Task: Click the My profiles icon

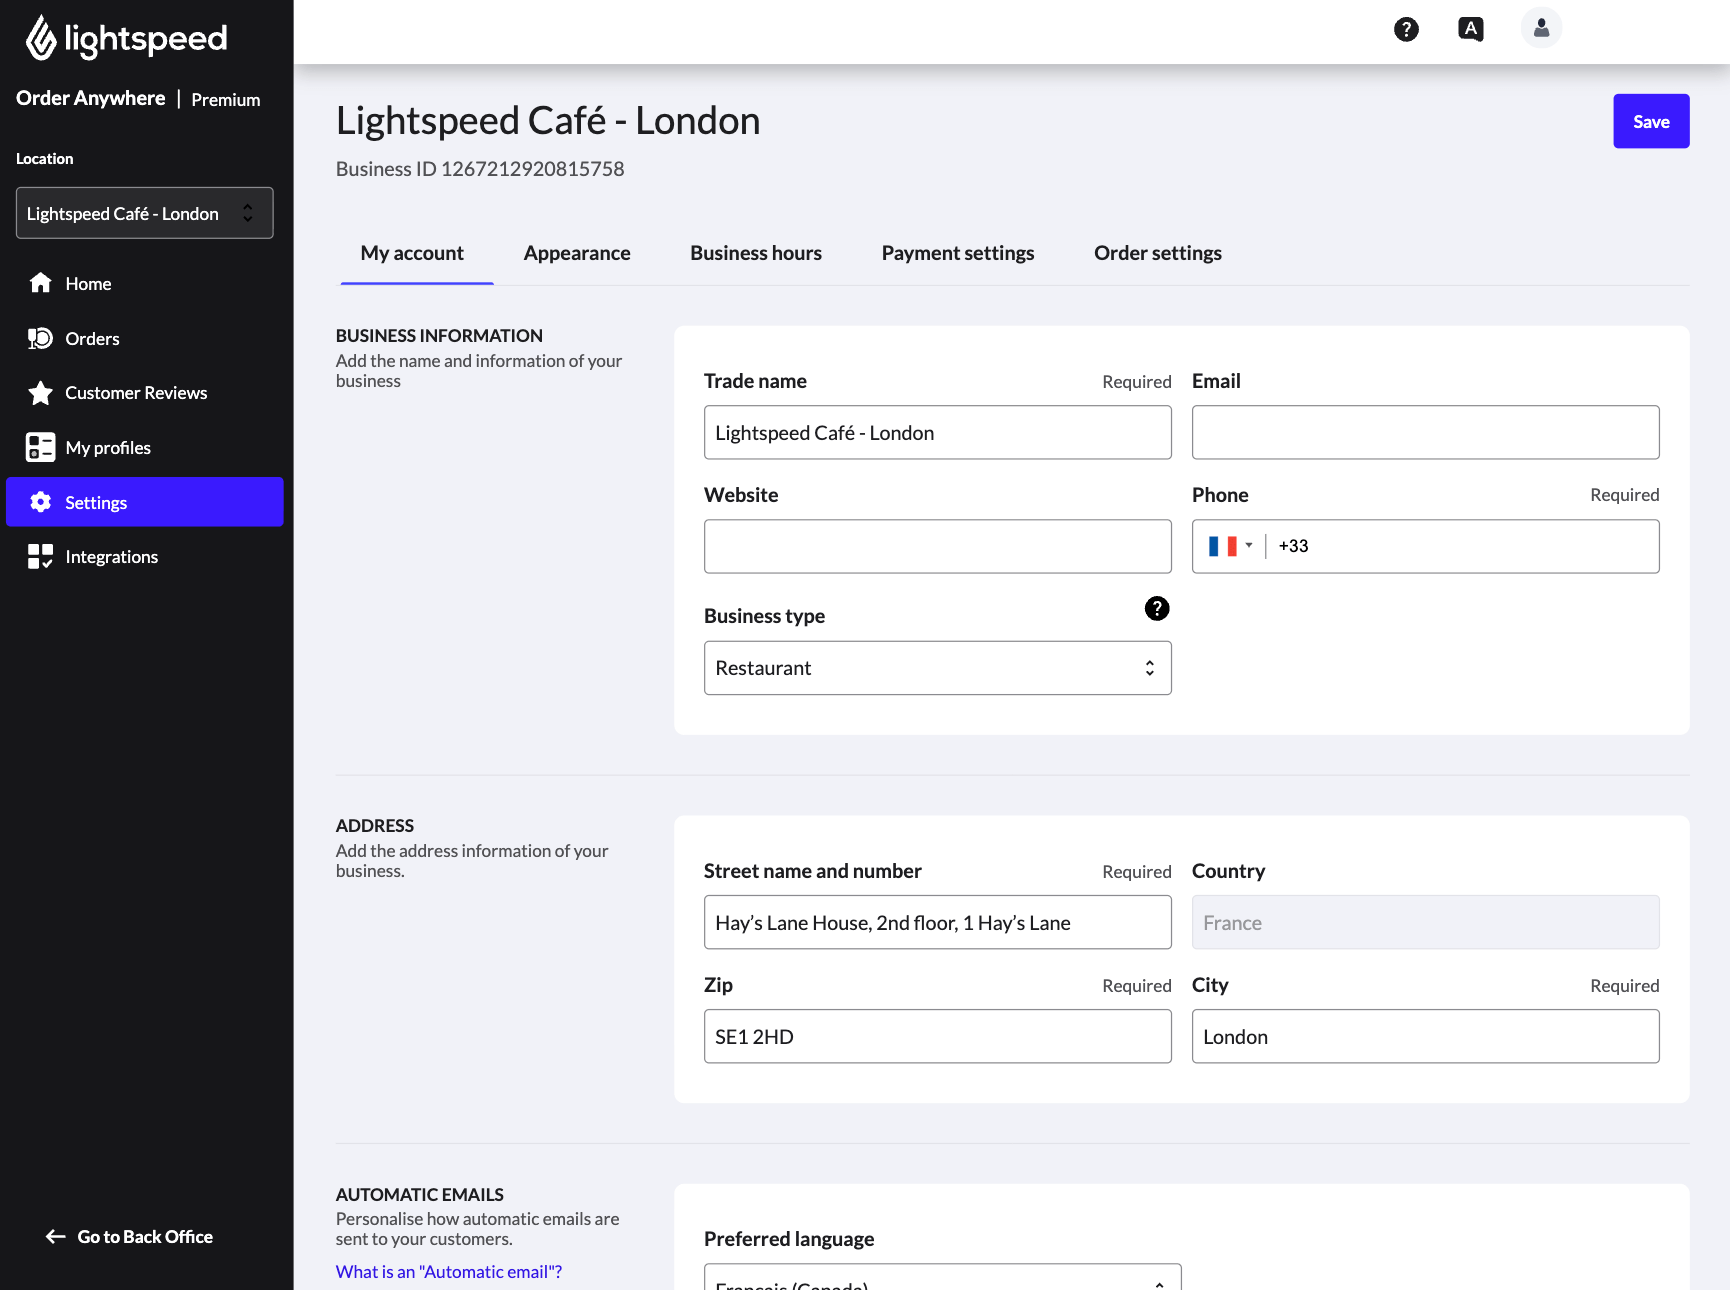Action: click(x=40, y=447)
